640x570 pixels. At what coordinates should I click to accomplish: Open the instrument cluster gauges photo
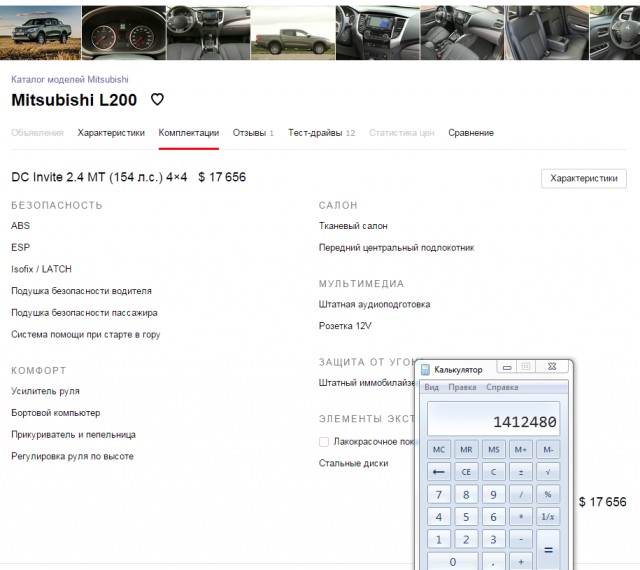pyautogui.click(x=124, y=33)
